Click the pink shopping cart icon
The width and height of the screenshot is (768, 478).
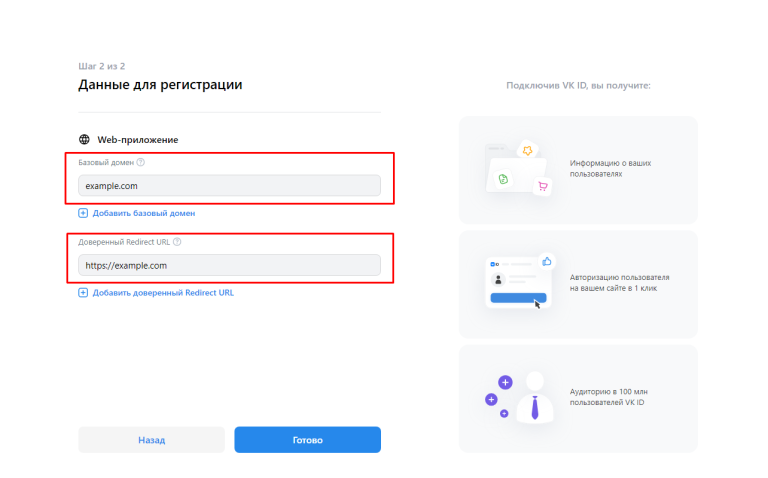pos(543,186)
